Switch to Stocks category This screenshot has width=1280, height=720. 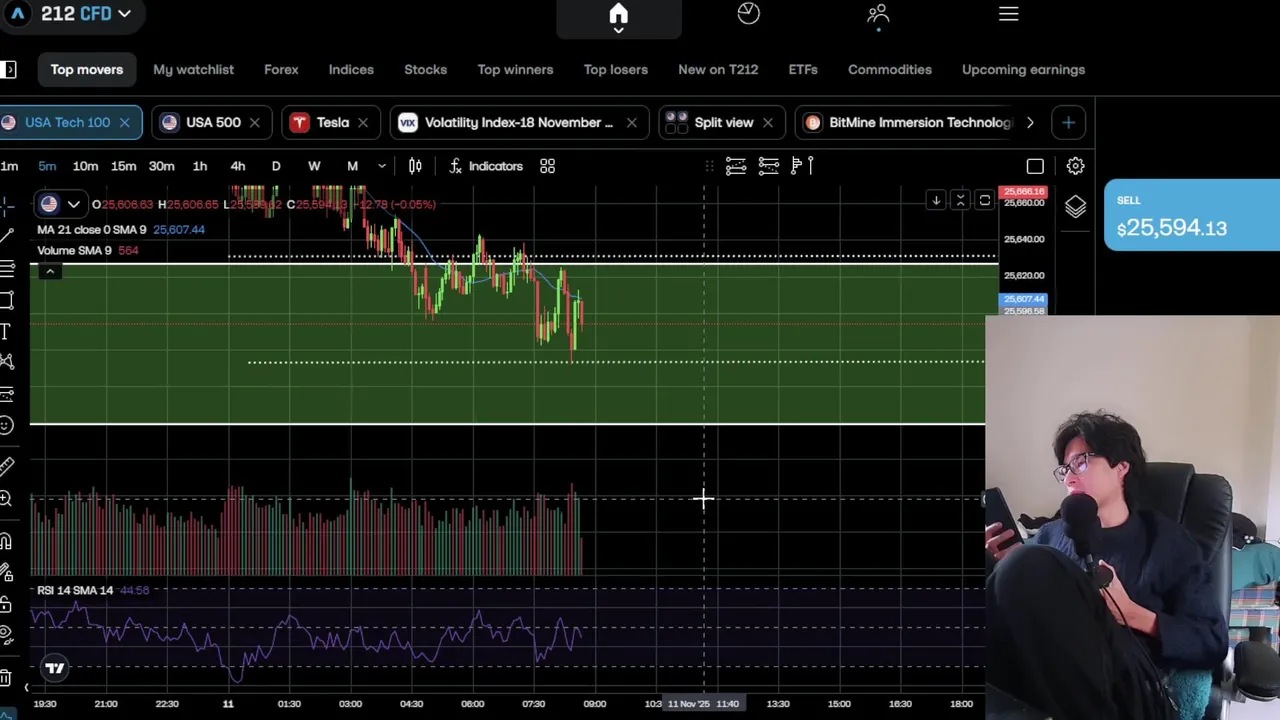pyautogui.click(x=425, y=70)
